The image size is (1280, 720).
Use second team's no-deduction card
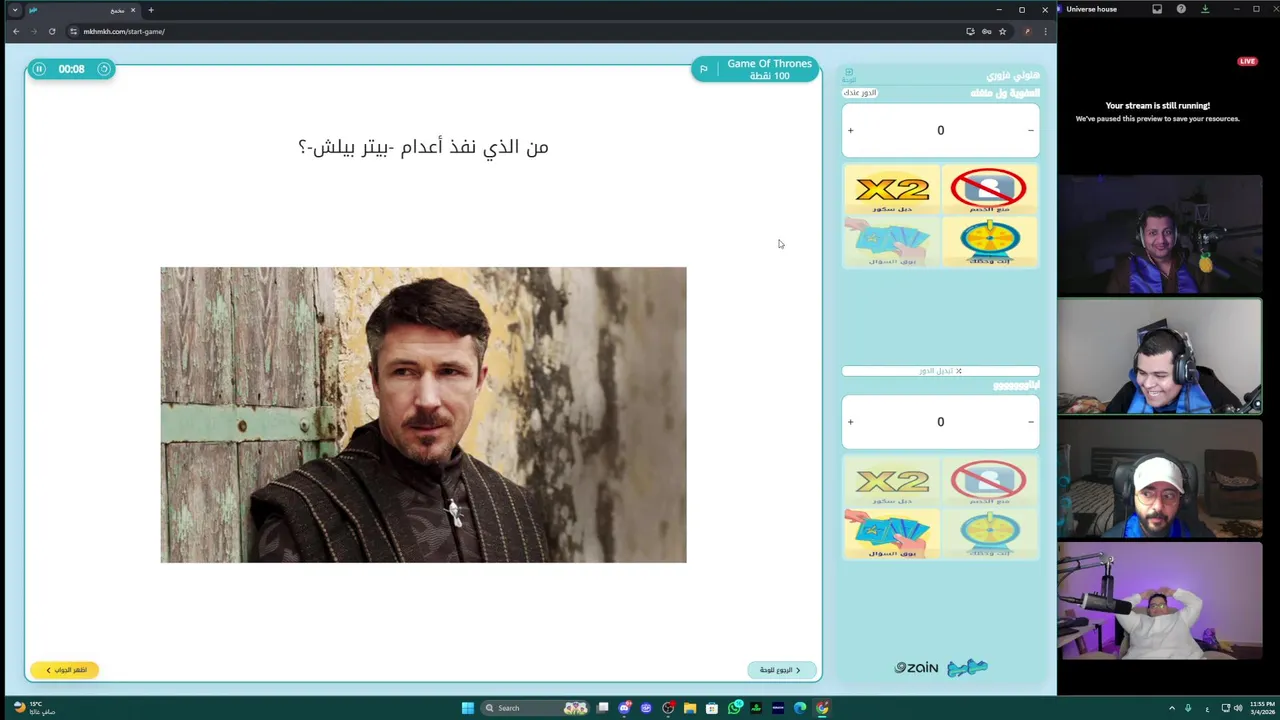[x=989, y=482]
